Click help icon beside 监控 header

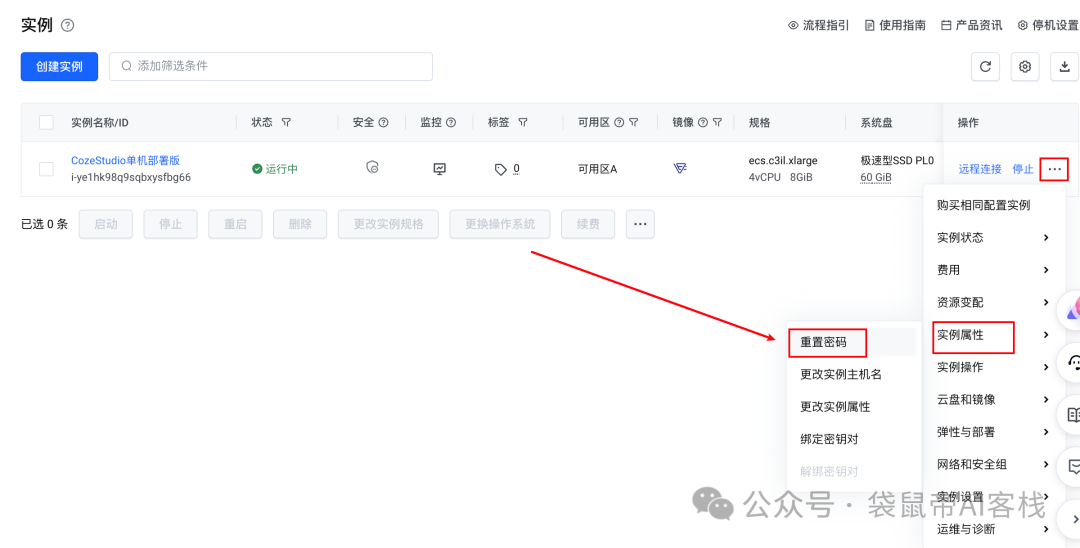click(451, 123)
